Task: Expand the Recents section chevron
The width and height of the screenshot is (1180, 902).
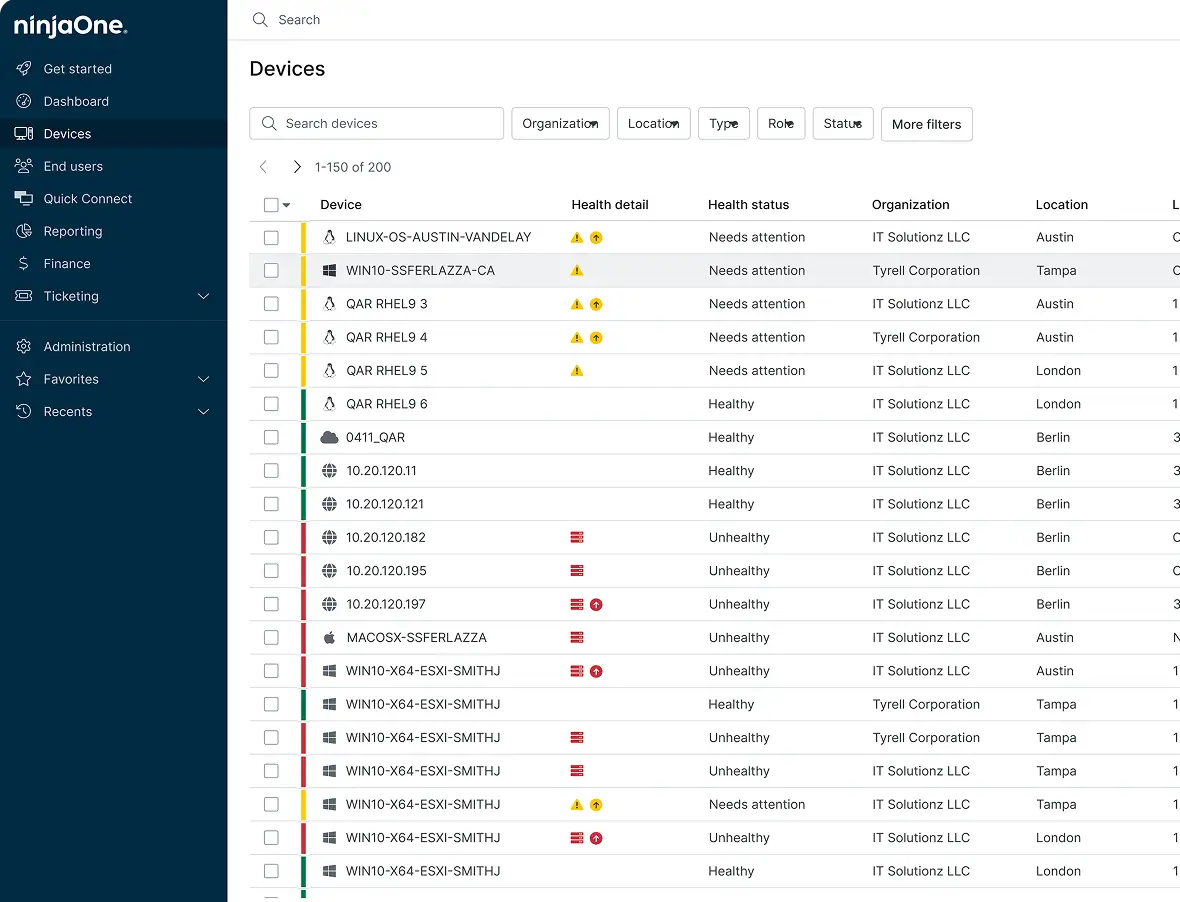Action: 203,411
